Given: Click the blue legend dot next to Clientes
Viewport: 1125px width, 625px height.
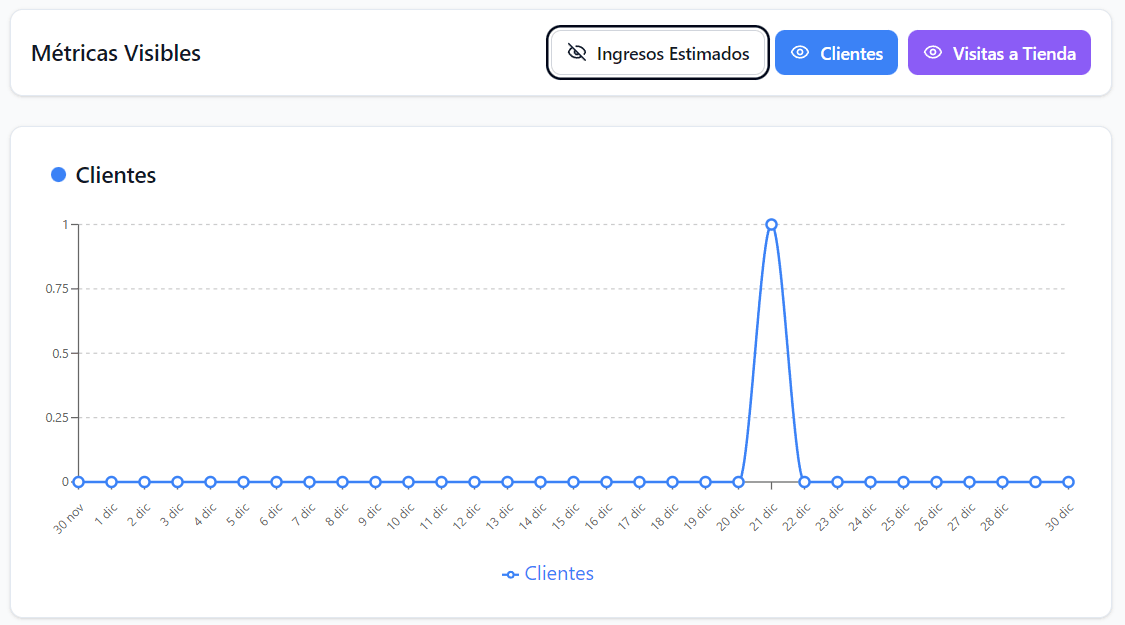Looking at the screenshot, I should pyautogui.click(x=58, y=174).
